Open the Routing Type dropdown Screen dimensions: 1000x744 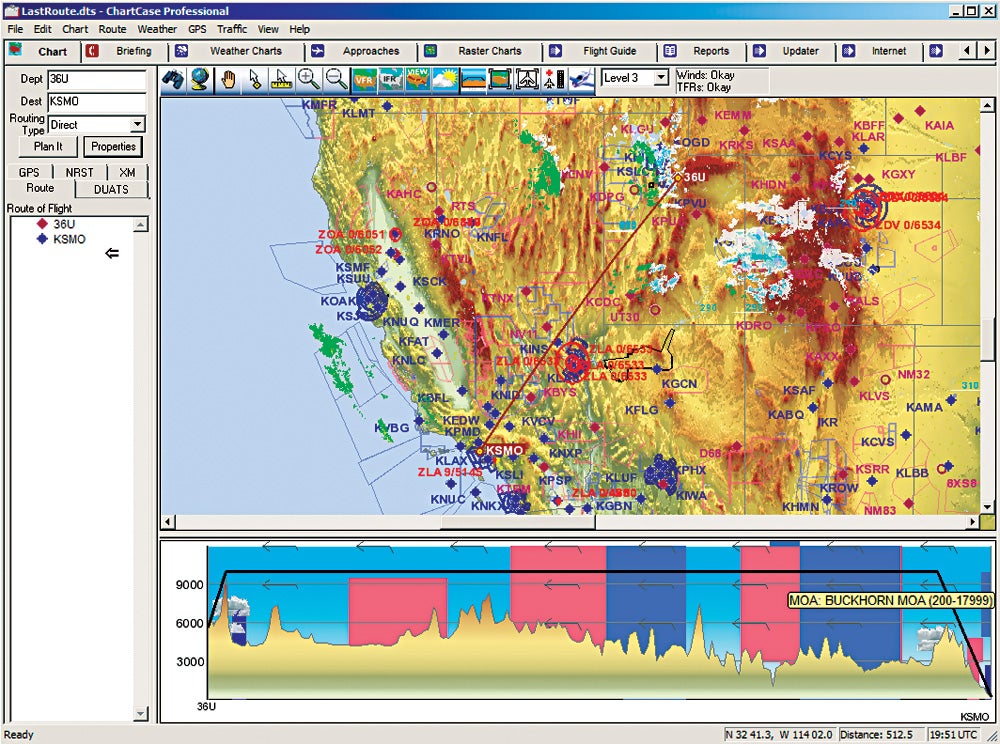pos(138,124)
